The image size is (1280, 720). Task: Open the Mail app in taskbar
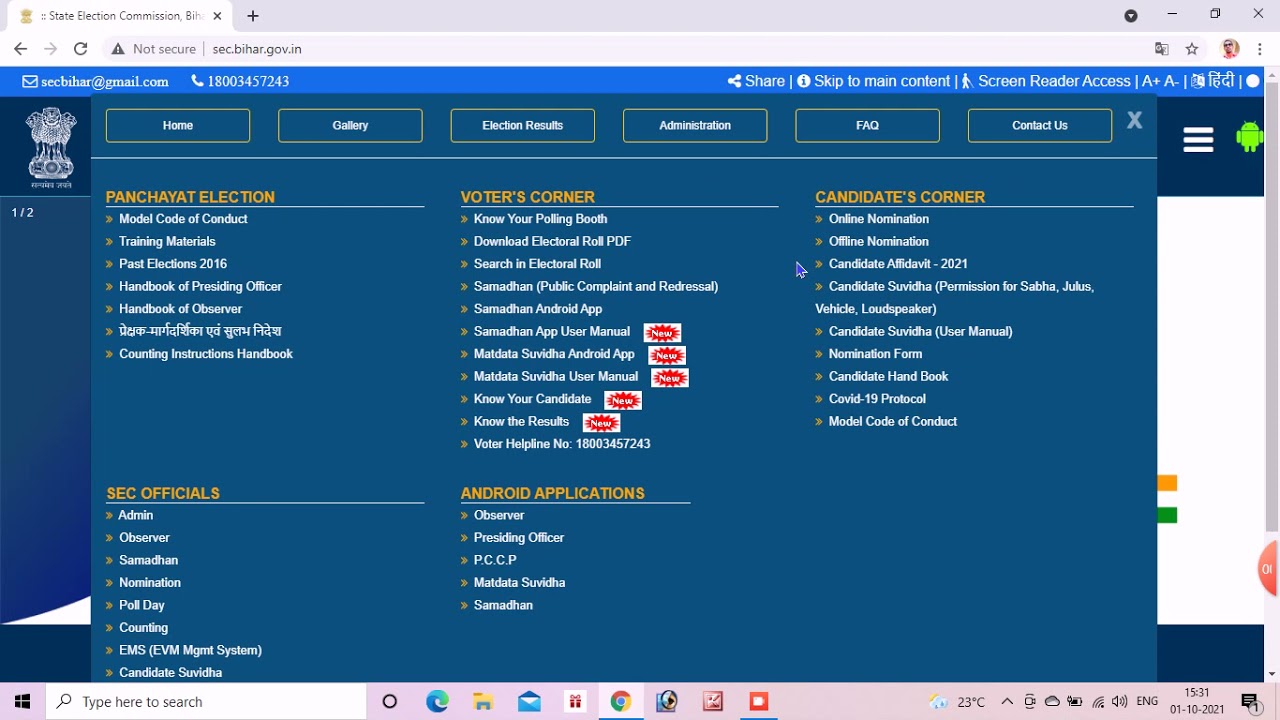click(x=529, y=702)
